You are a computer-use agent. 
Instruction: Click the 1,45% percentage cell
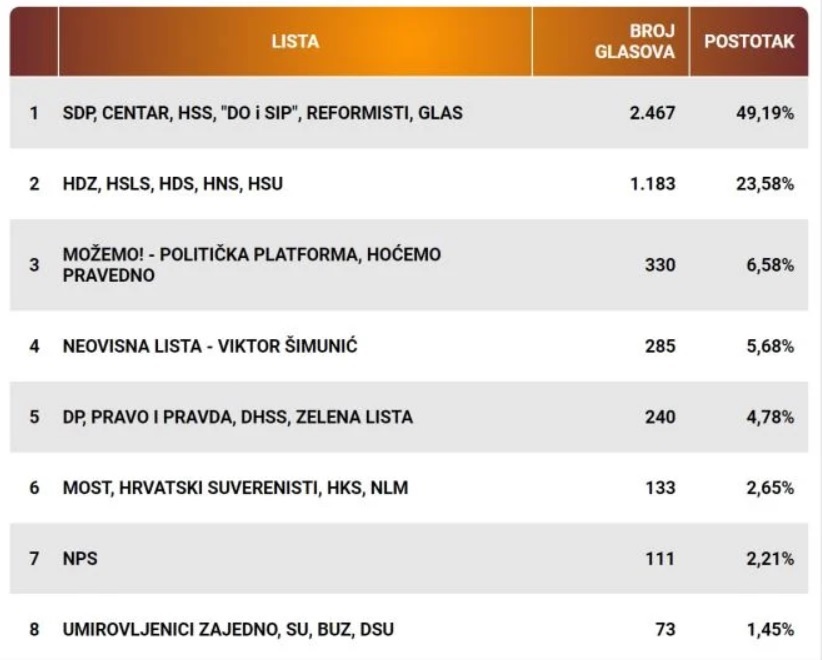tap(770, 629)
